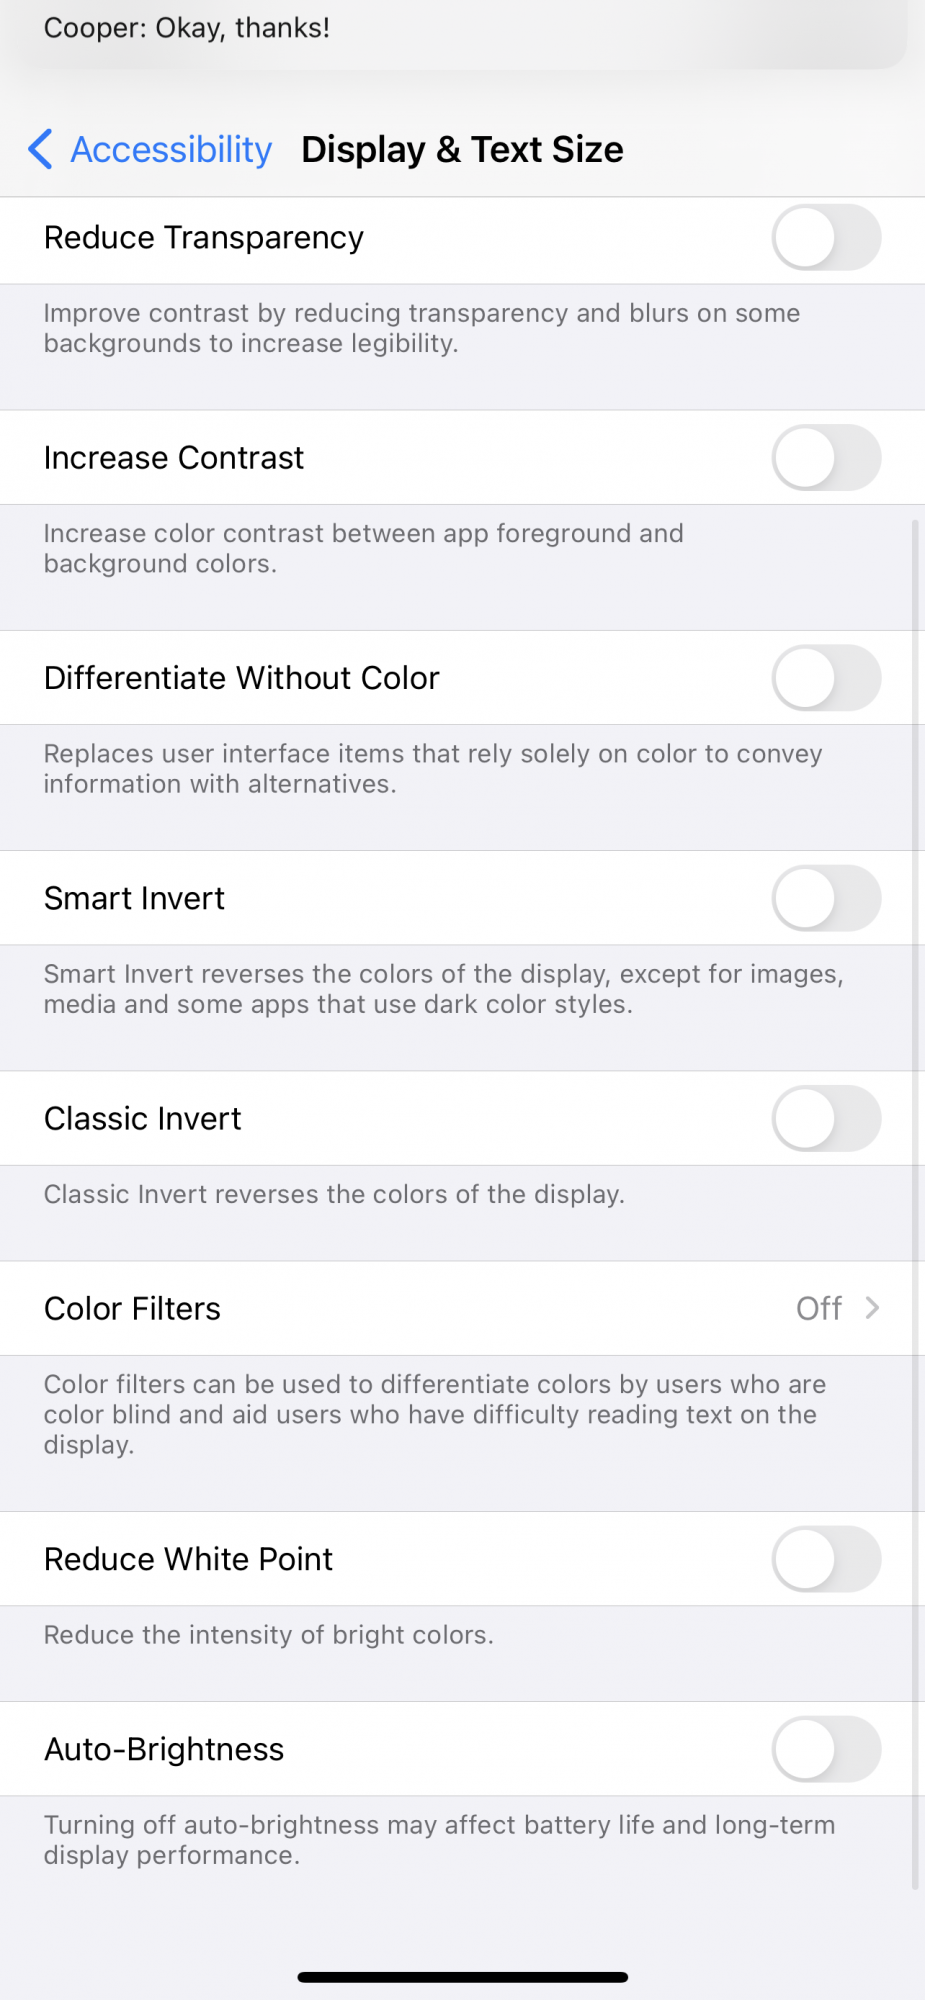The image size is (925, 2000).
Task: Tap the Smart Invert label text
Action: click(x=134, y=898)
